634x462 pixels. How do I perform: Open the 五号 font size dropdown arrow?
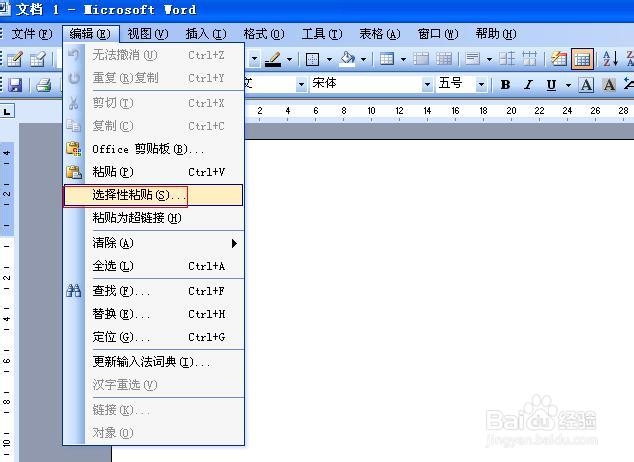tap(481, 84)
